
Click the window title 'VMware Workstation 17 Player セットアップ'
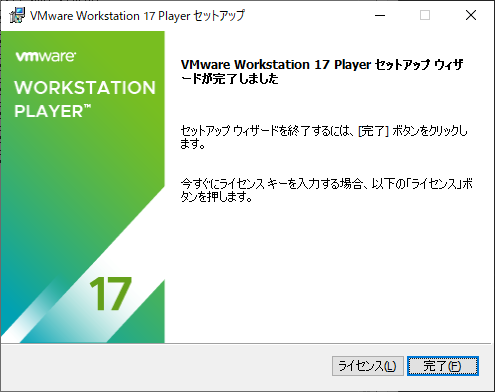click(137, 16)
